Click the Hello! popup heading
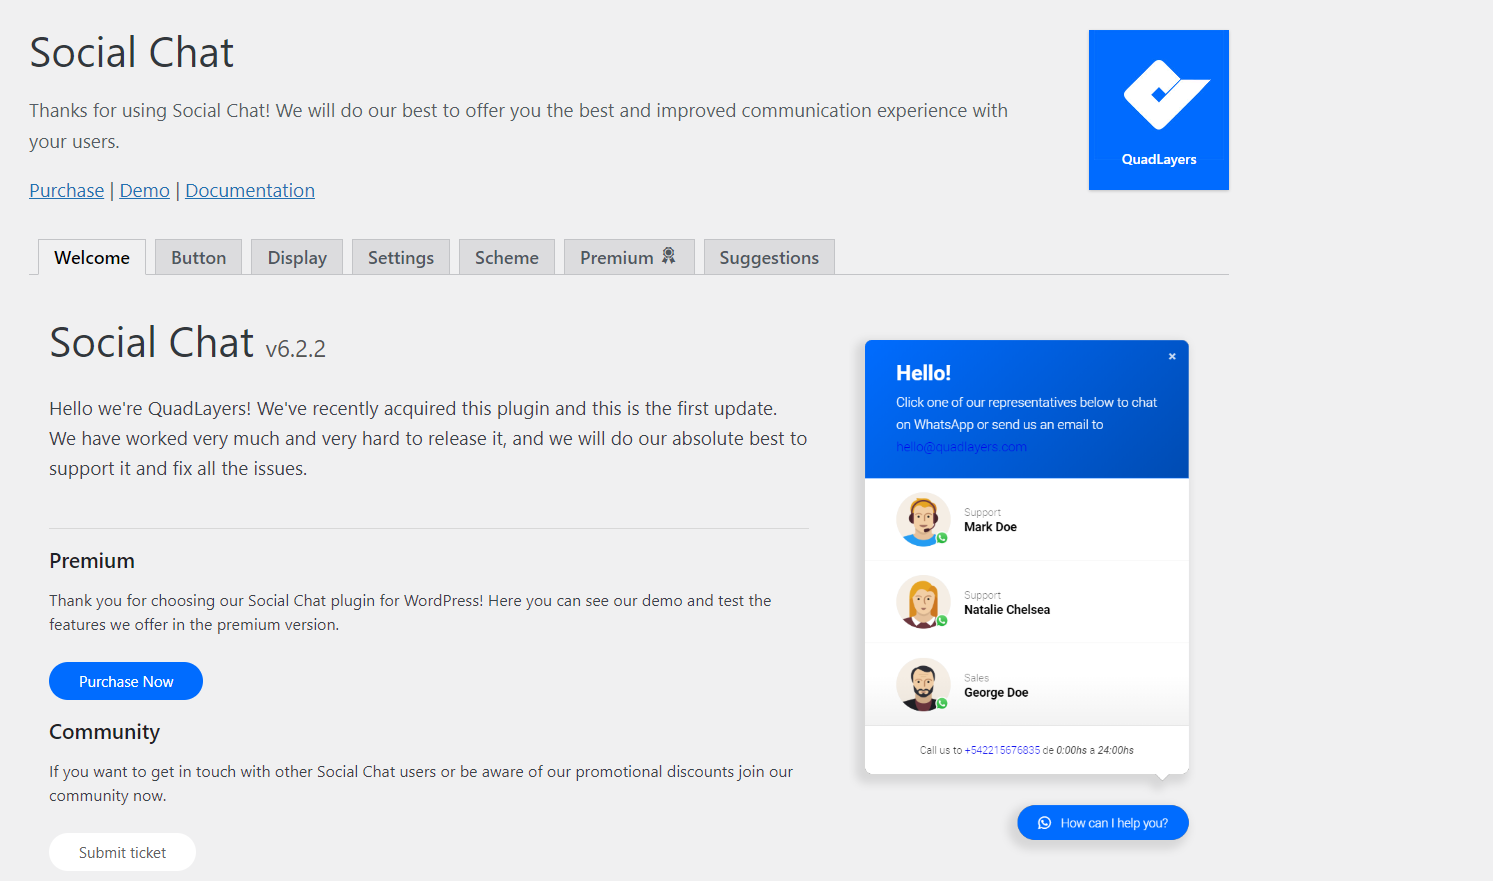Viewport: 1493px width, 881px height. pyautogui.click(x=923, y=373)
